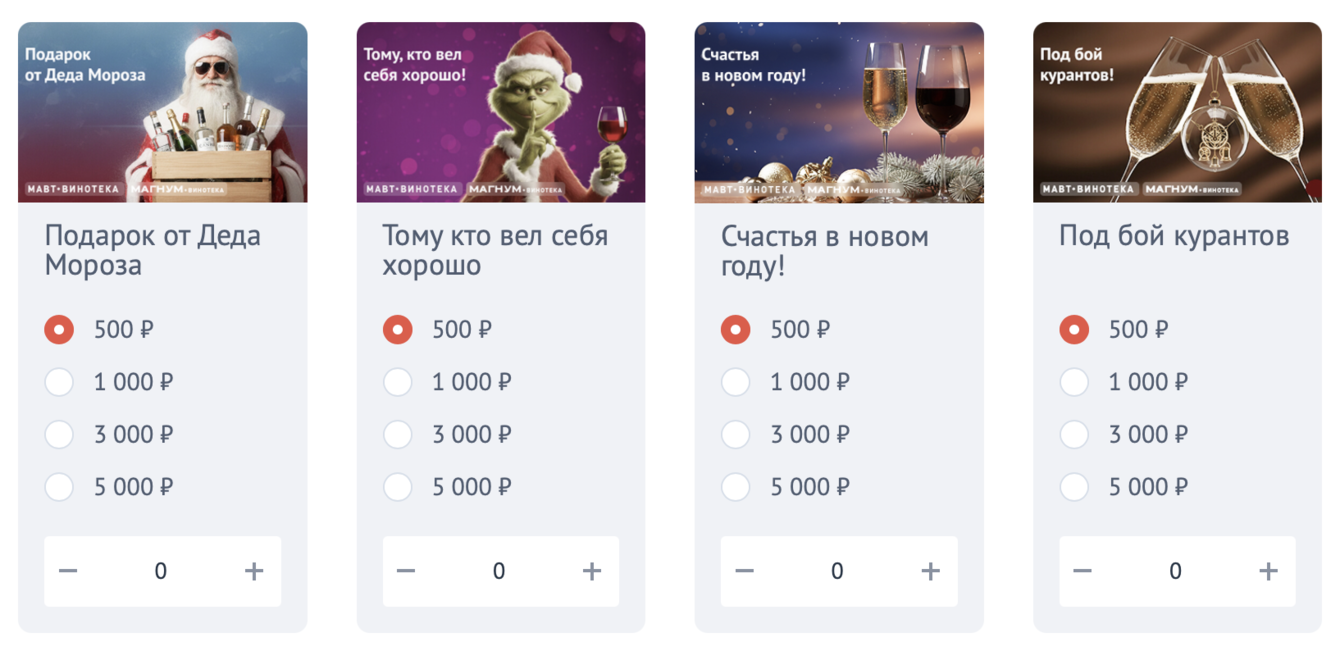Click minus for Под бой курантов card
The height and width of the screenshot is (651, 1340).
pyautogui.click(x=1082, y=571)
